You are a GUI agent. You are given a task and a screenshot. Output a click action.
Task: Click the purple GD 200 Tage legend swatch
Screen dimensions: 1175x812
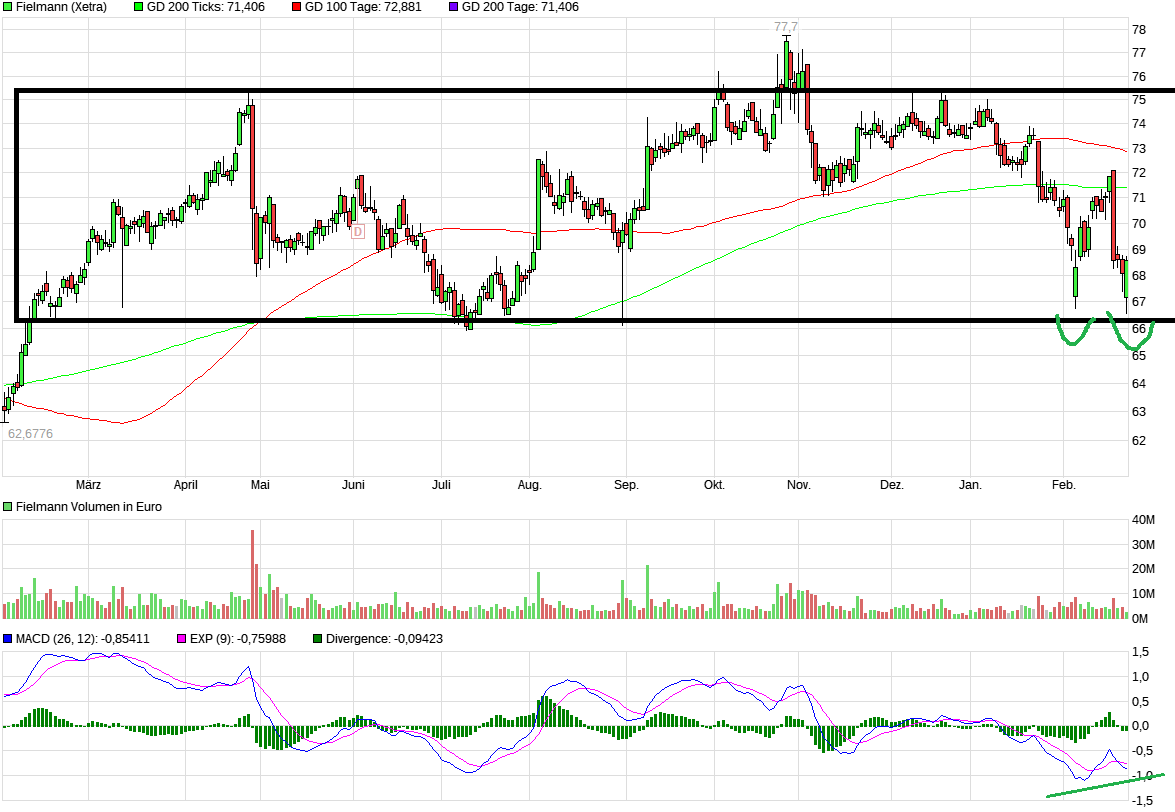pos(453,7)
